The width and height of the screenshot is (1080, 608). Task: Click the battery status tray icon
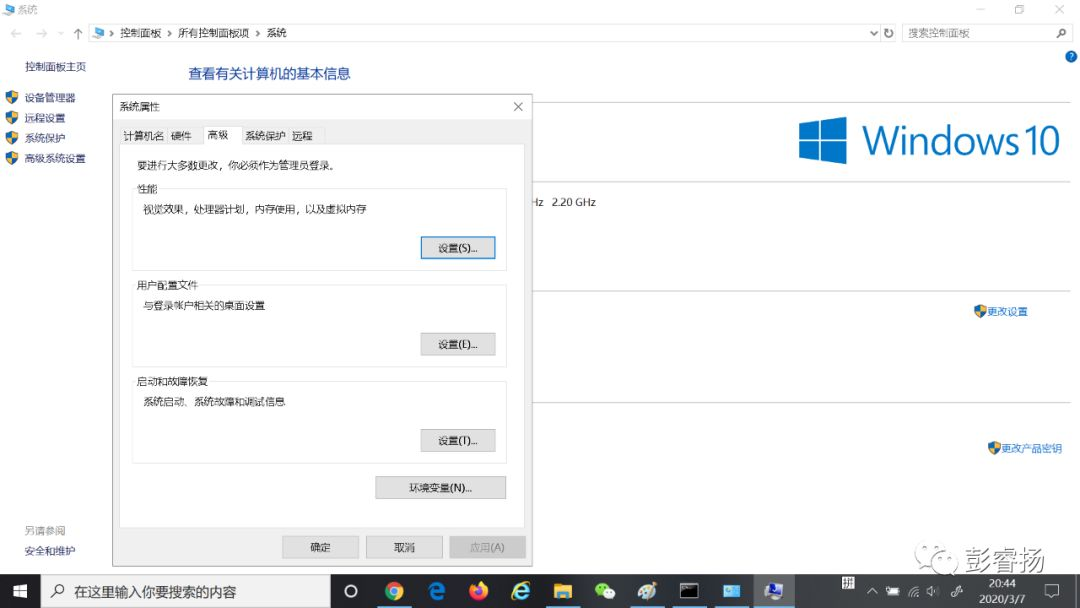point(893,591)
